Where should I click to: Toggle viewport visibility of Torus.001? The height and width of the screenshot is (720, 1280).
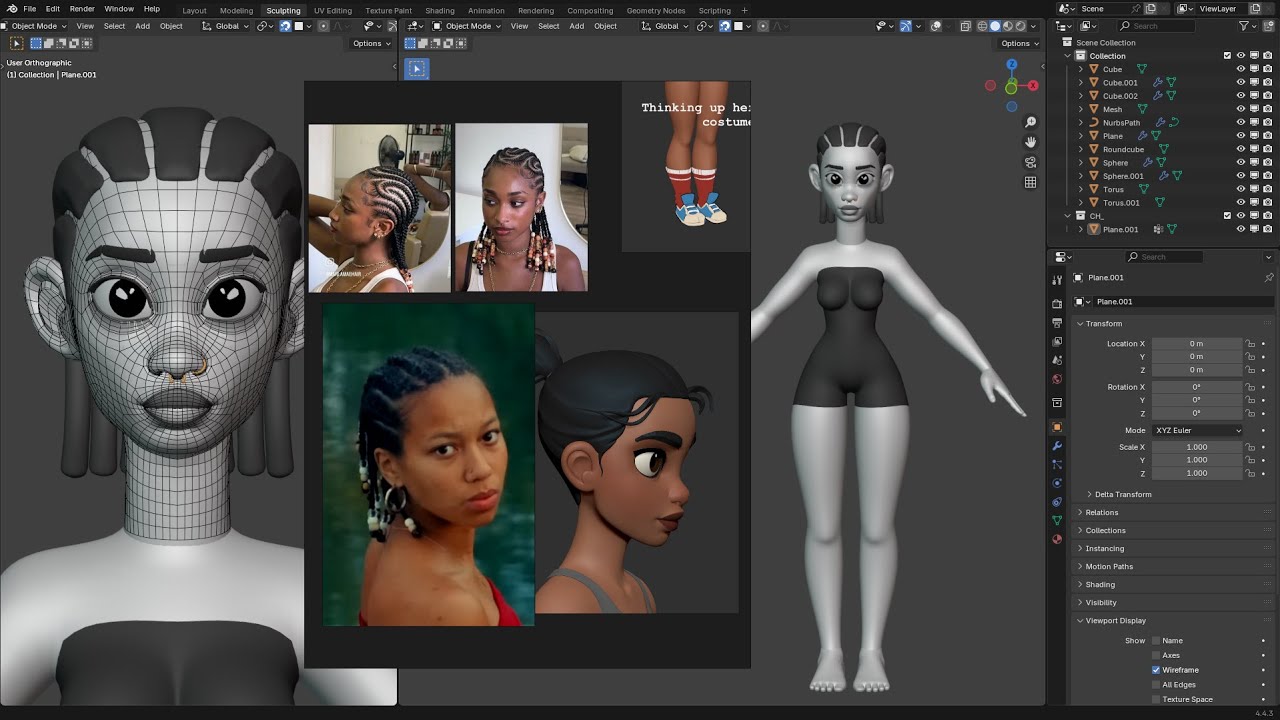coord(1241,203)
